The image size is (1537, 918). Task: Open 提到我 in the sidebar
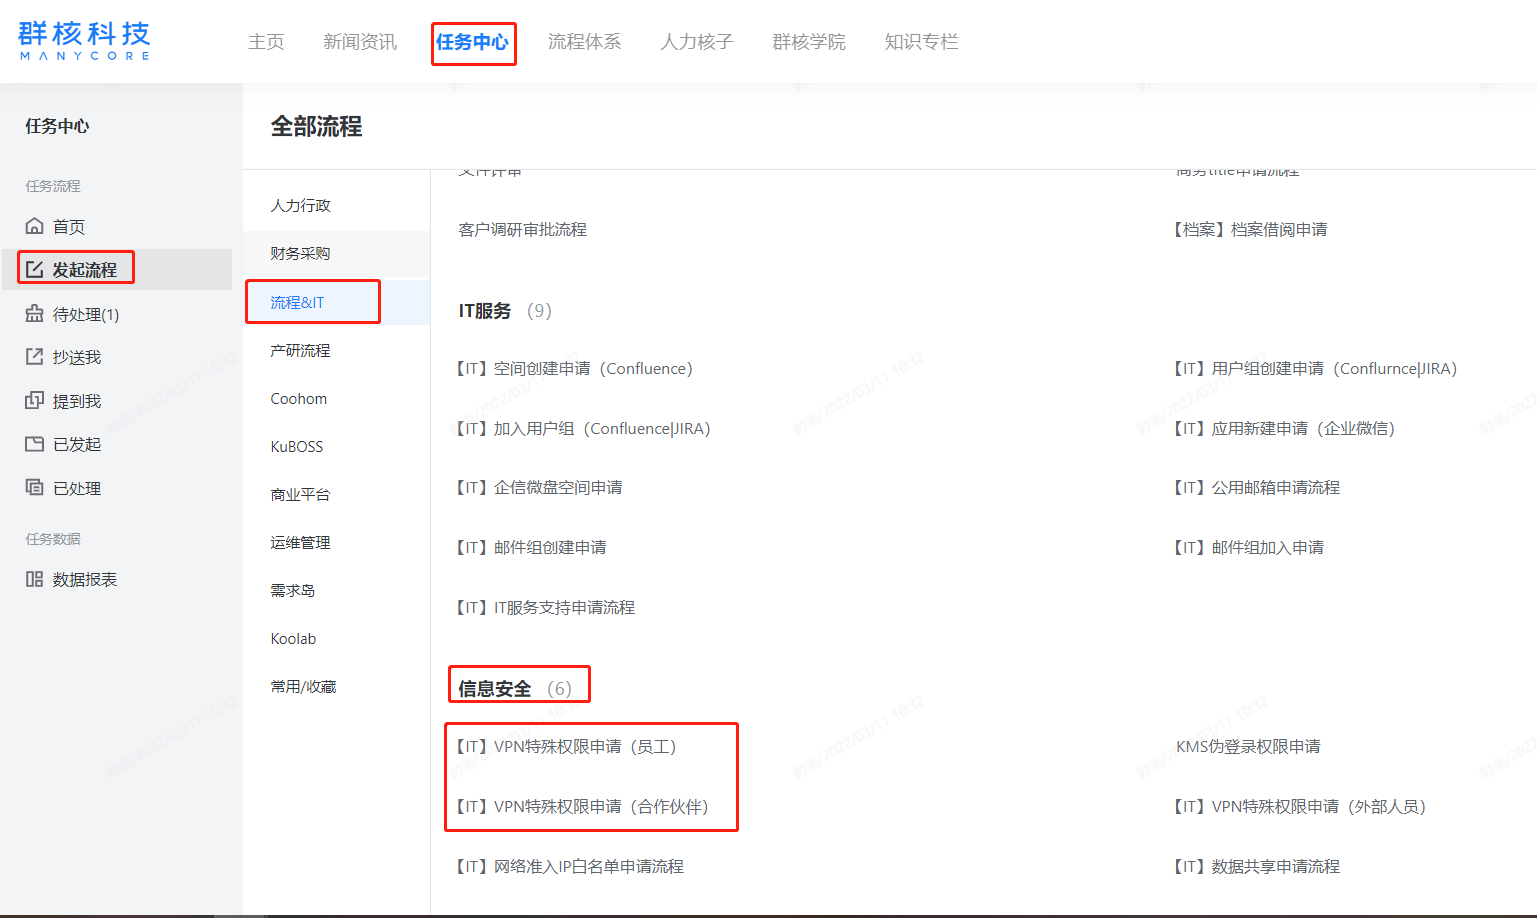click(x=77, y=401)
